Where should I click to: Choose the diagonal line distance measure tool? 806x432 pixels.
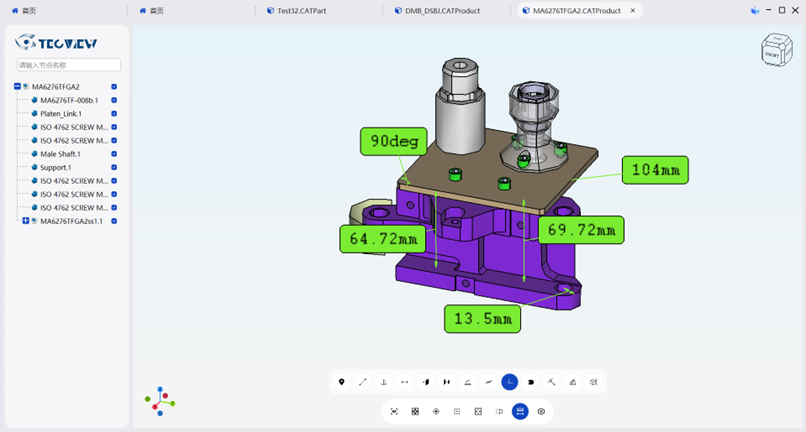tap(363, 382)
